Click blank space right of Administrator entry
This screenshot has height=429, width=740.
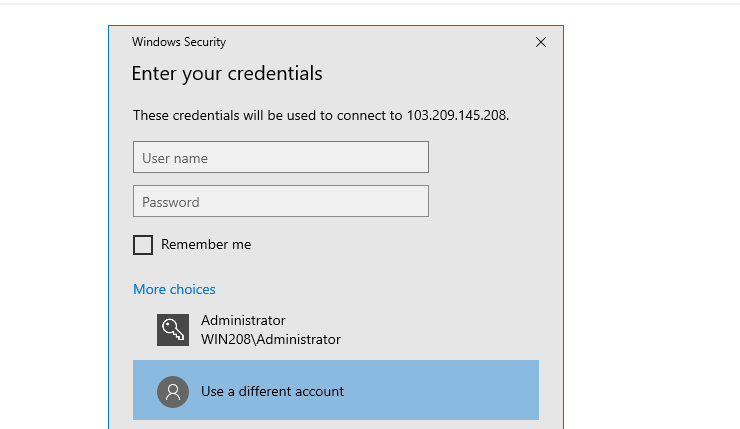(x=439, y=330)
